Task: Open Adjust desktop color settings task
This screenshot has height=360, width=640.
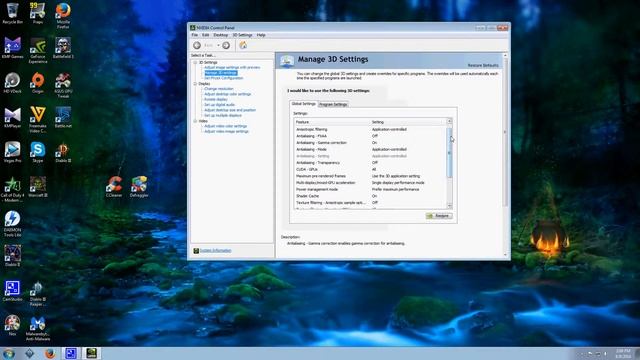Action: (227, 94)
